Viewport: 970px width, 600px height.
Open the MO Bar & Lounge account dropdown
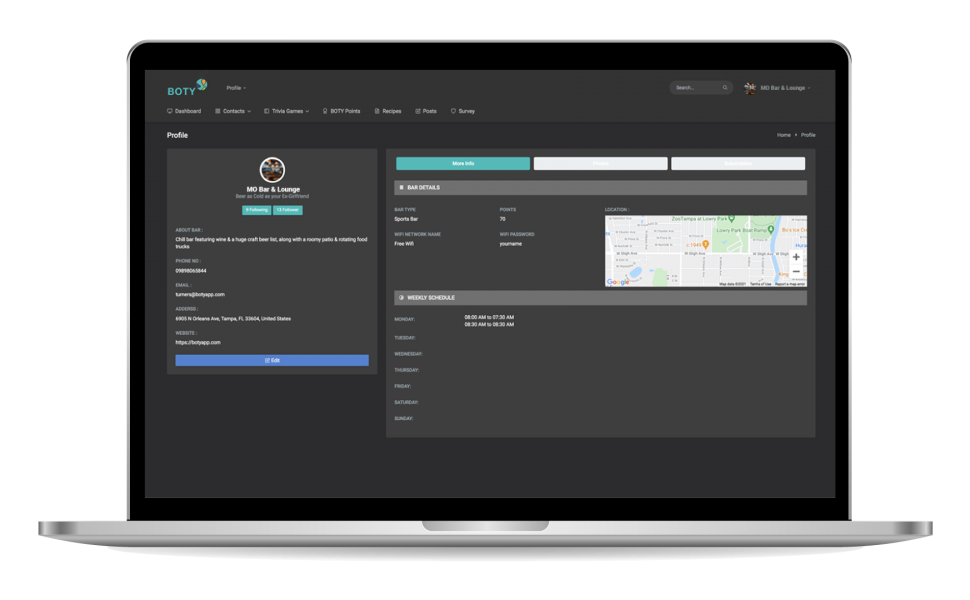pos(785,88)
